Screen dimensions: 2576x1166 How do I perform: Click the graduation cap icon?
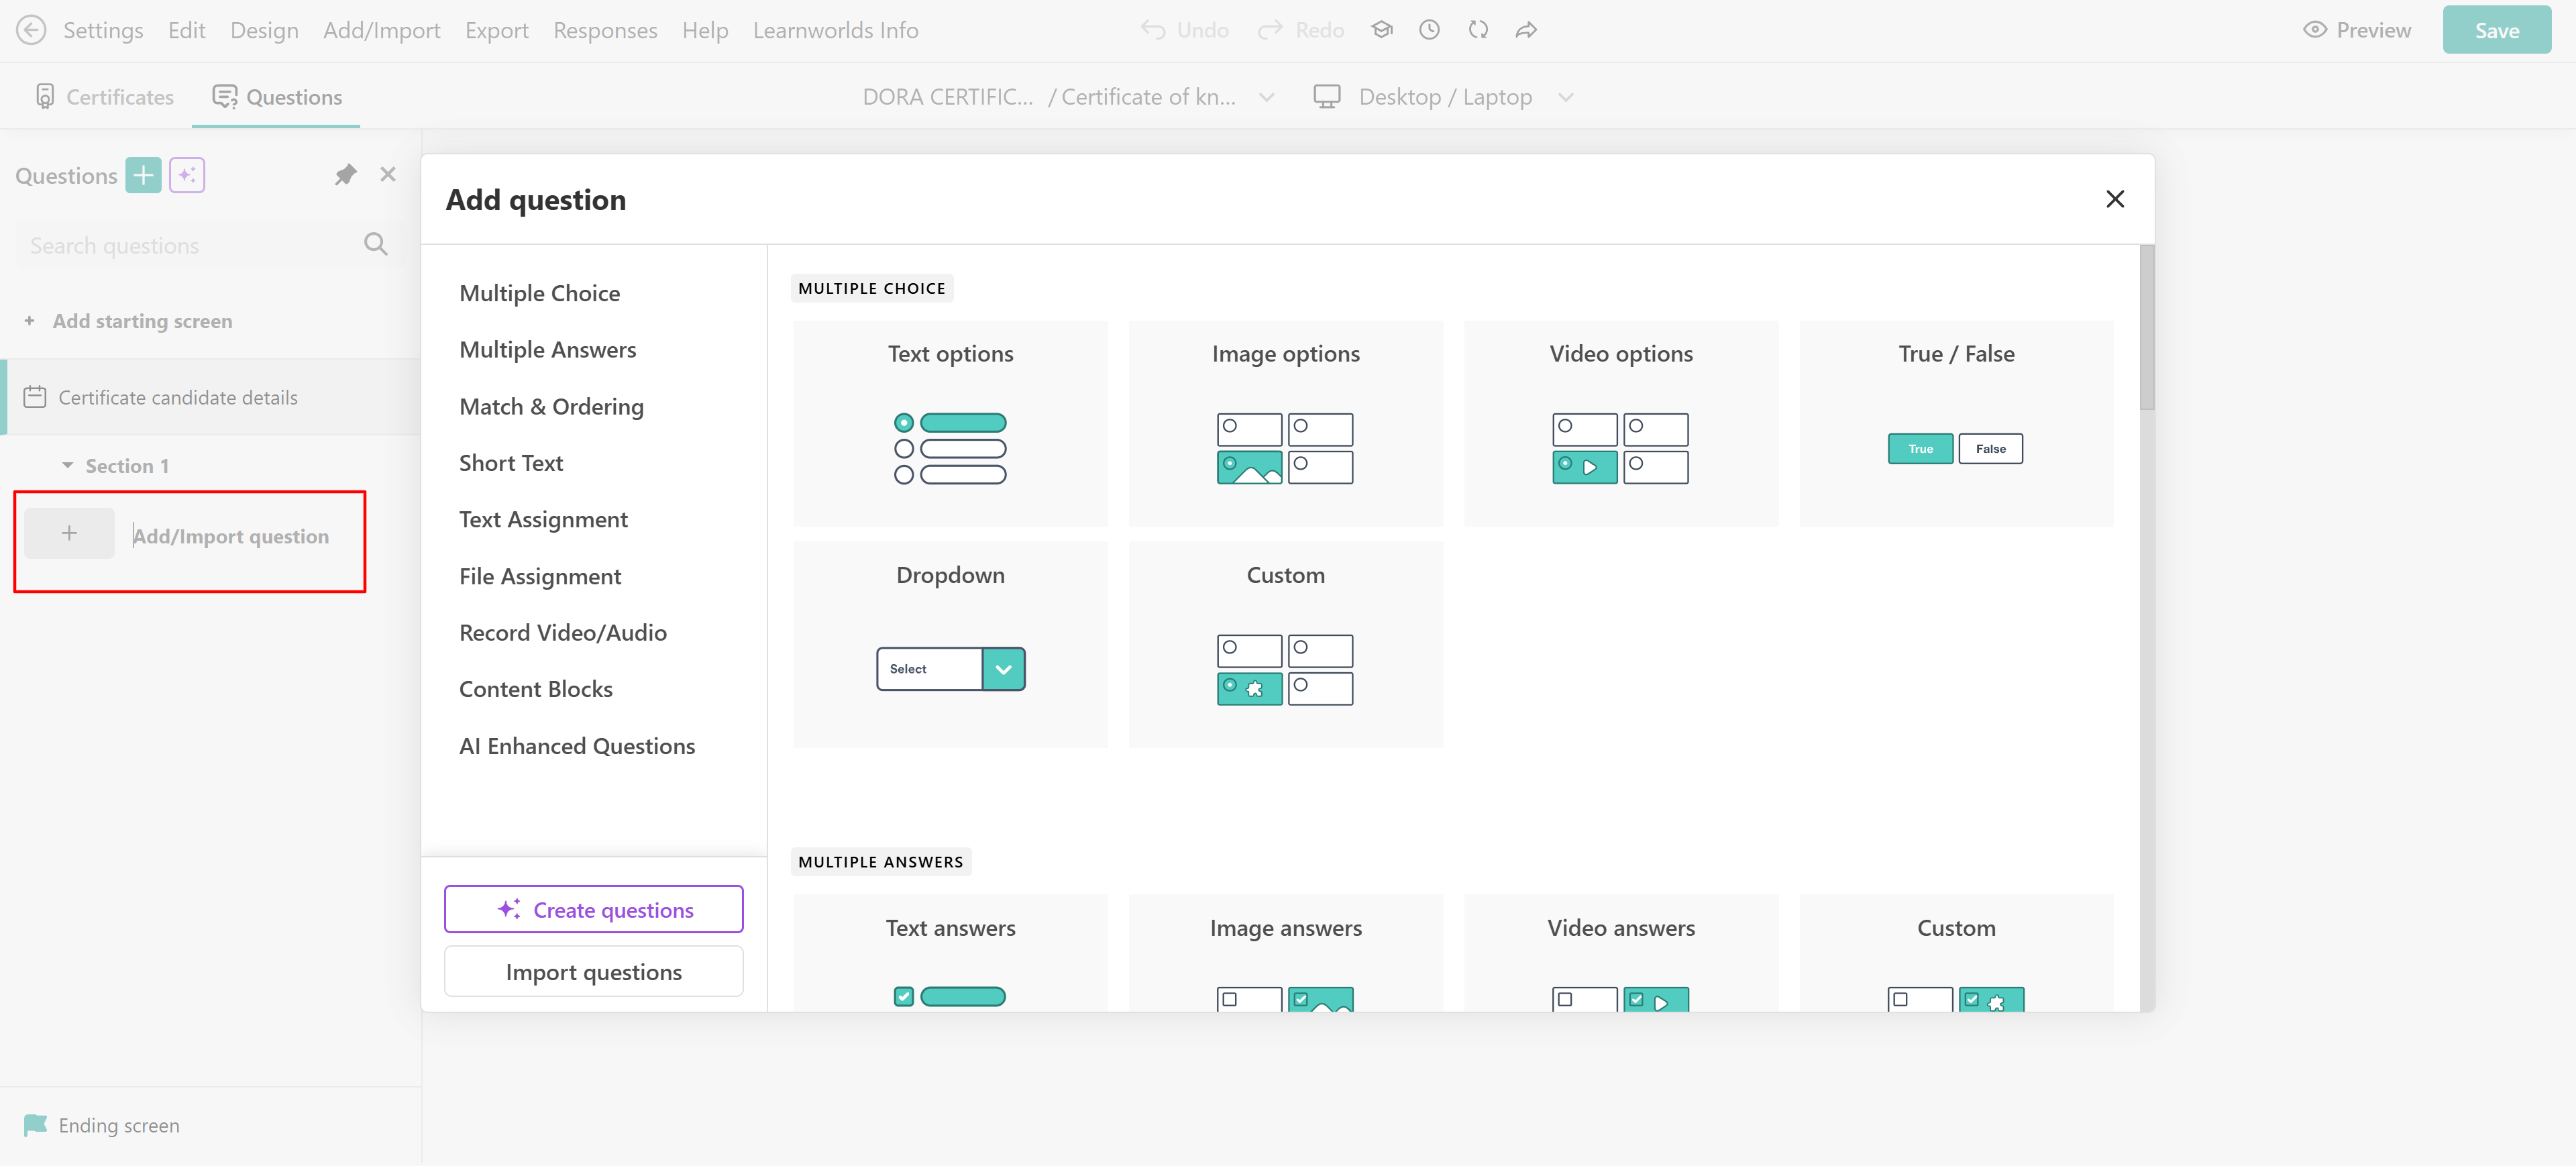[1382, 30]
